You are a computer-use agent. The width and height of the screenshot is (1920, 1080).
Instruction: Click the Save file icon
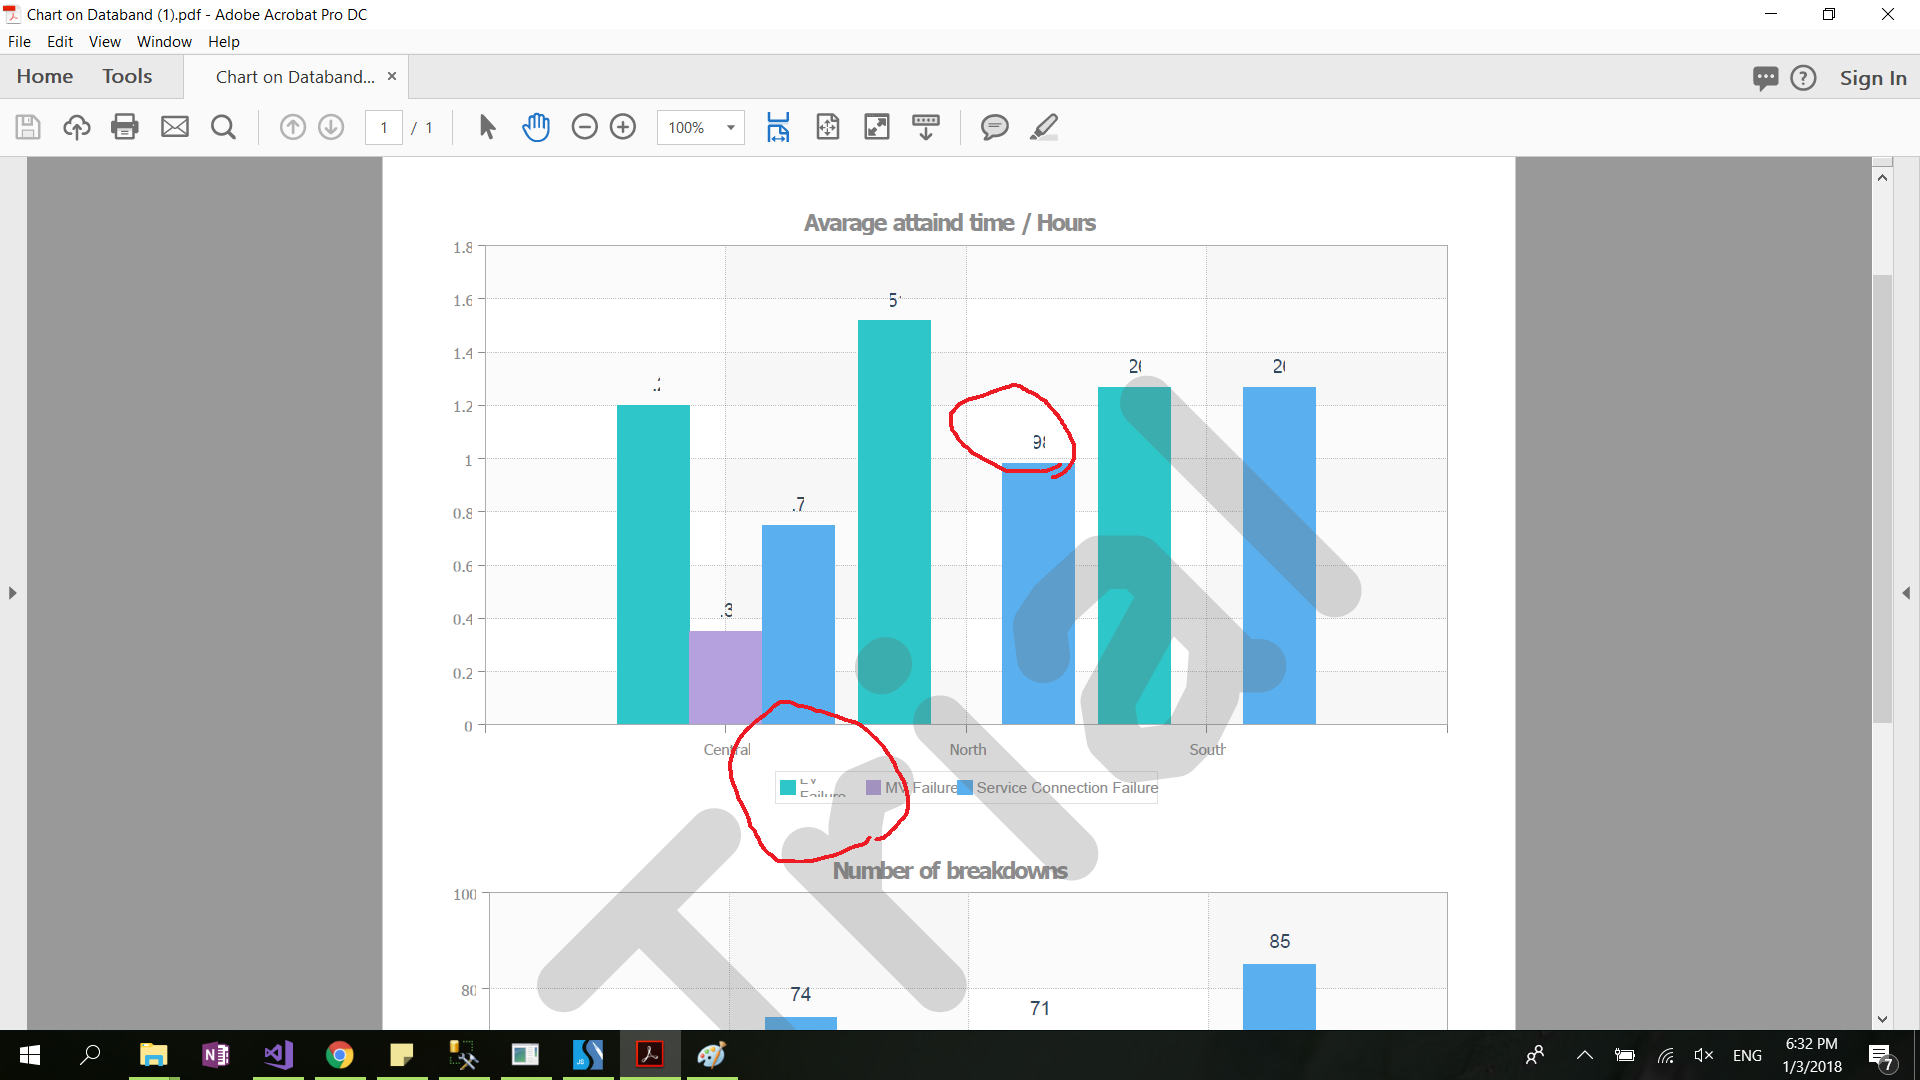(x=28, y=127)
